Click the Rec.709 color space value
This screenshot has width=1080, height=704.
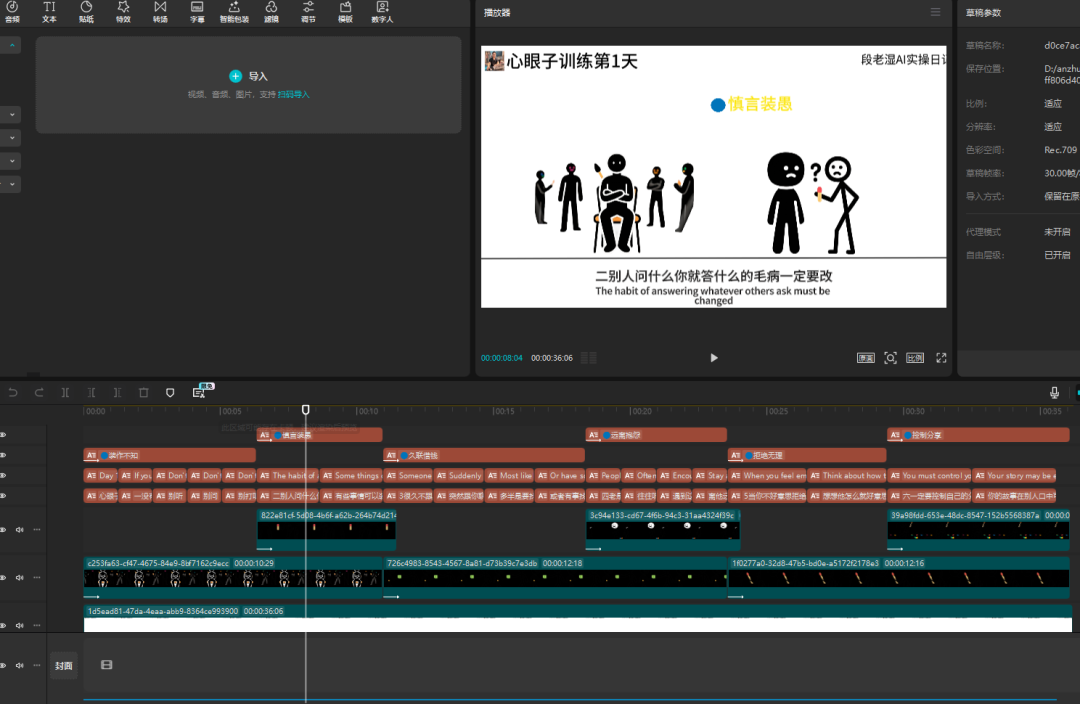click(x=1060, y=150)
